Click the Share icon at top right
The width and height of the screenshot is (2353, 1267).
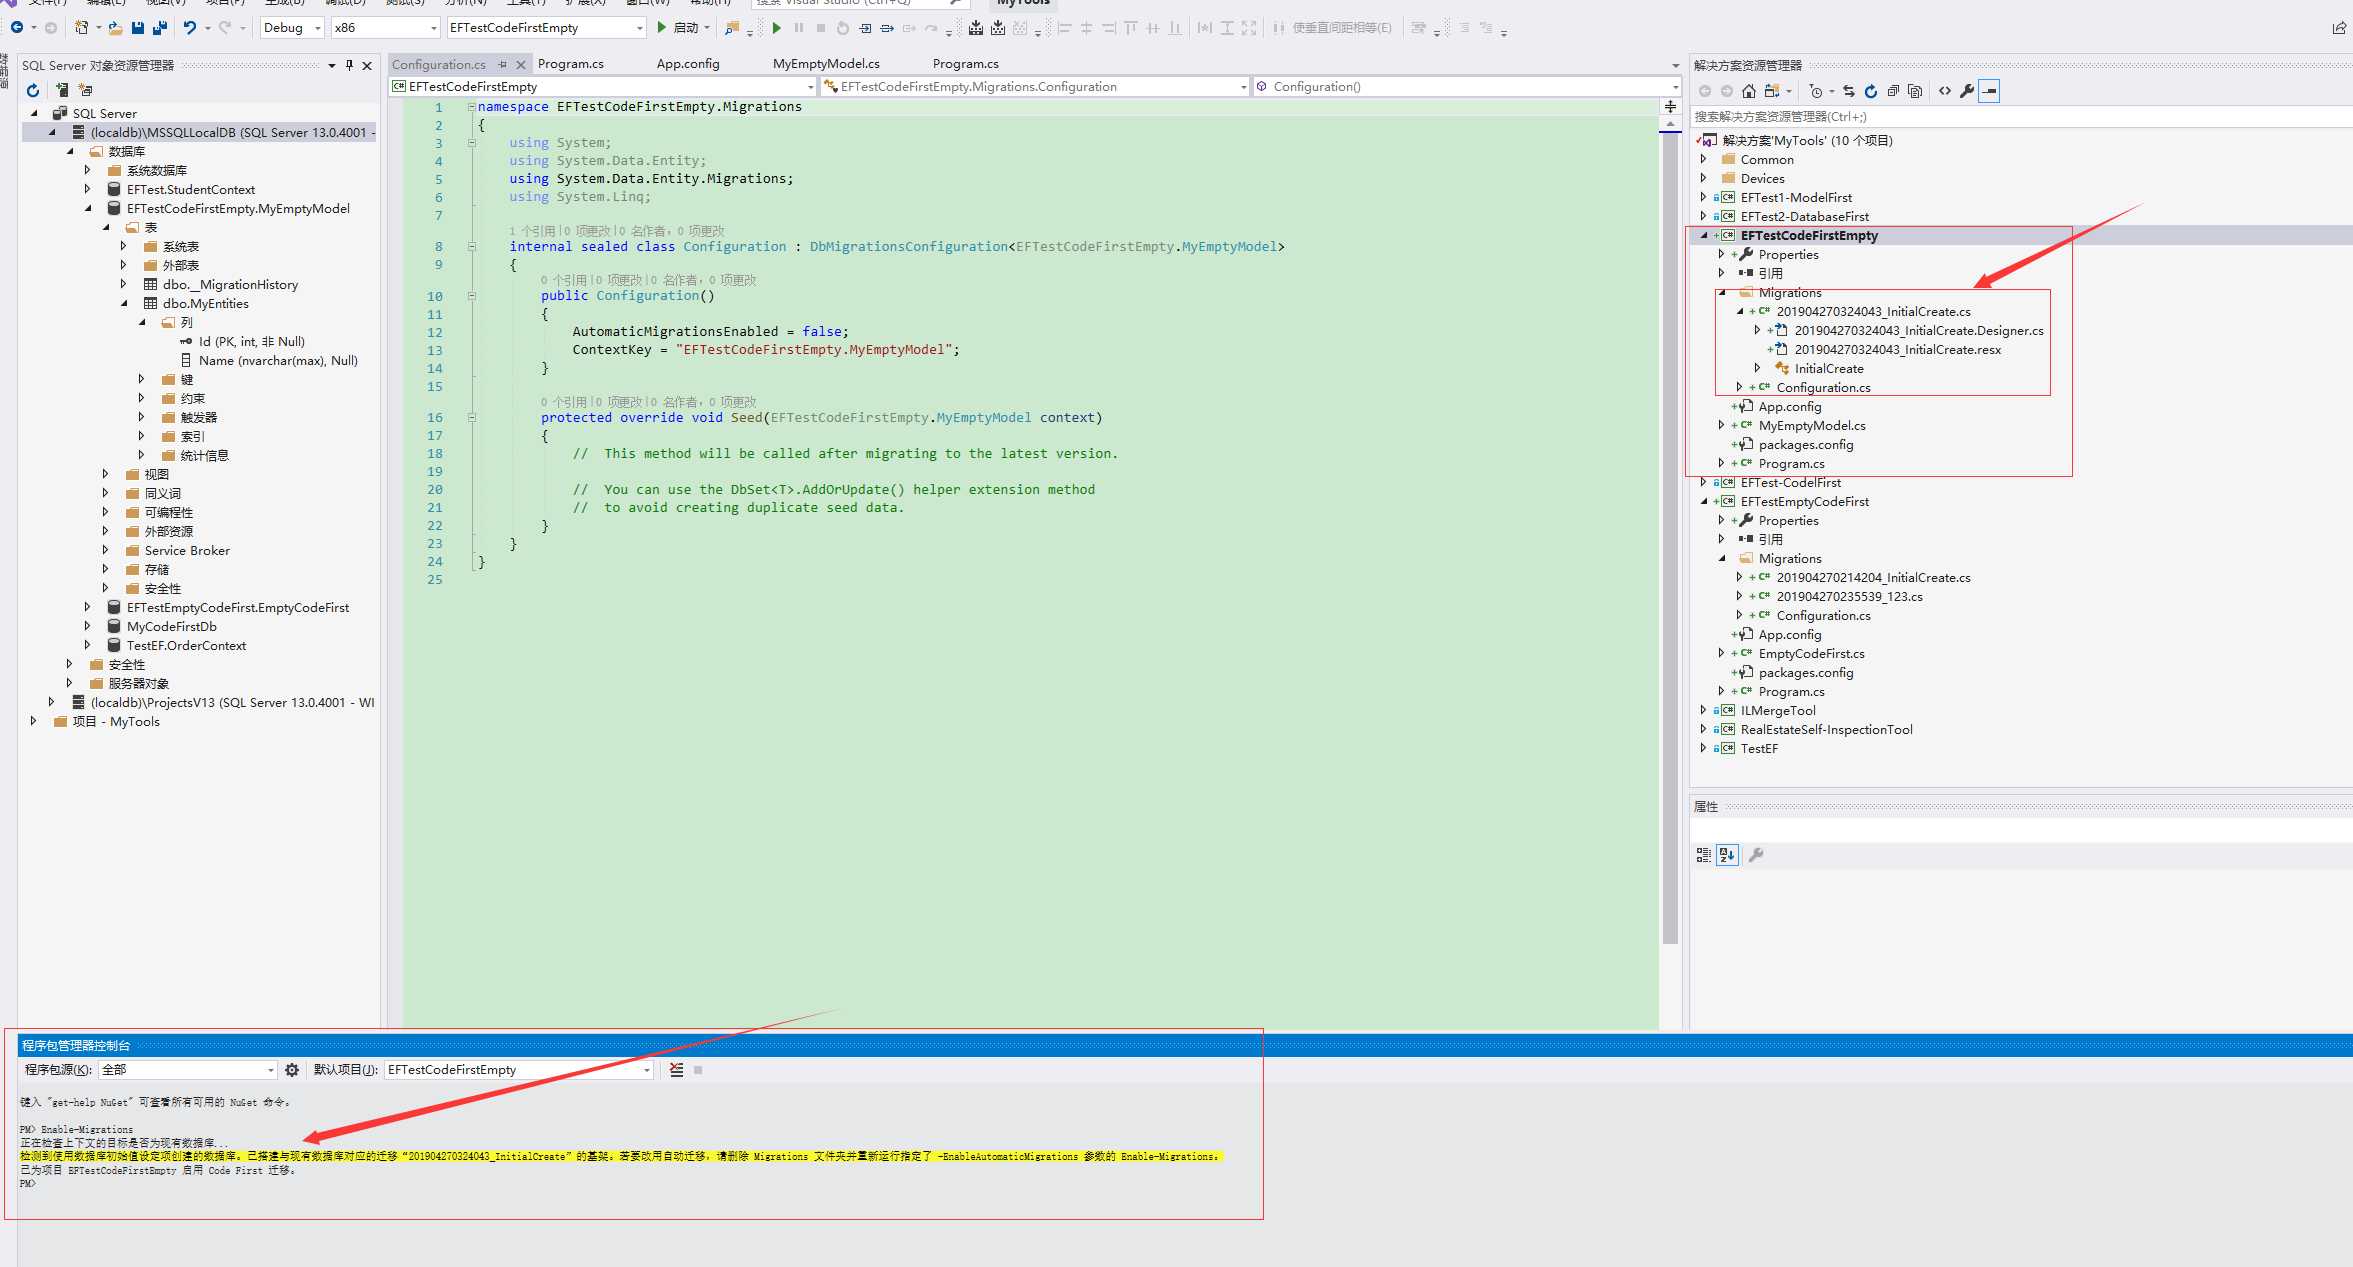(x=2339, y=28)
